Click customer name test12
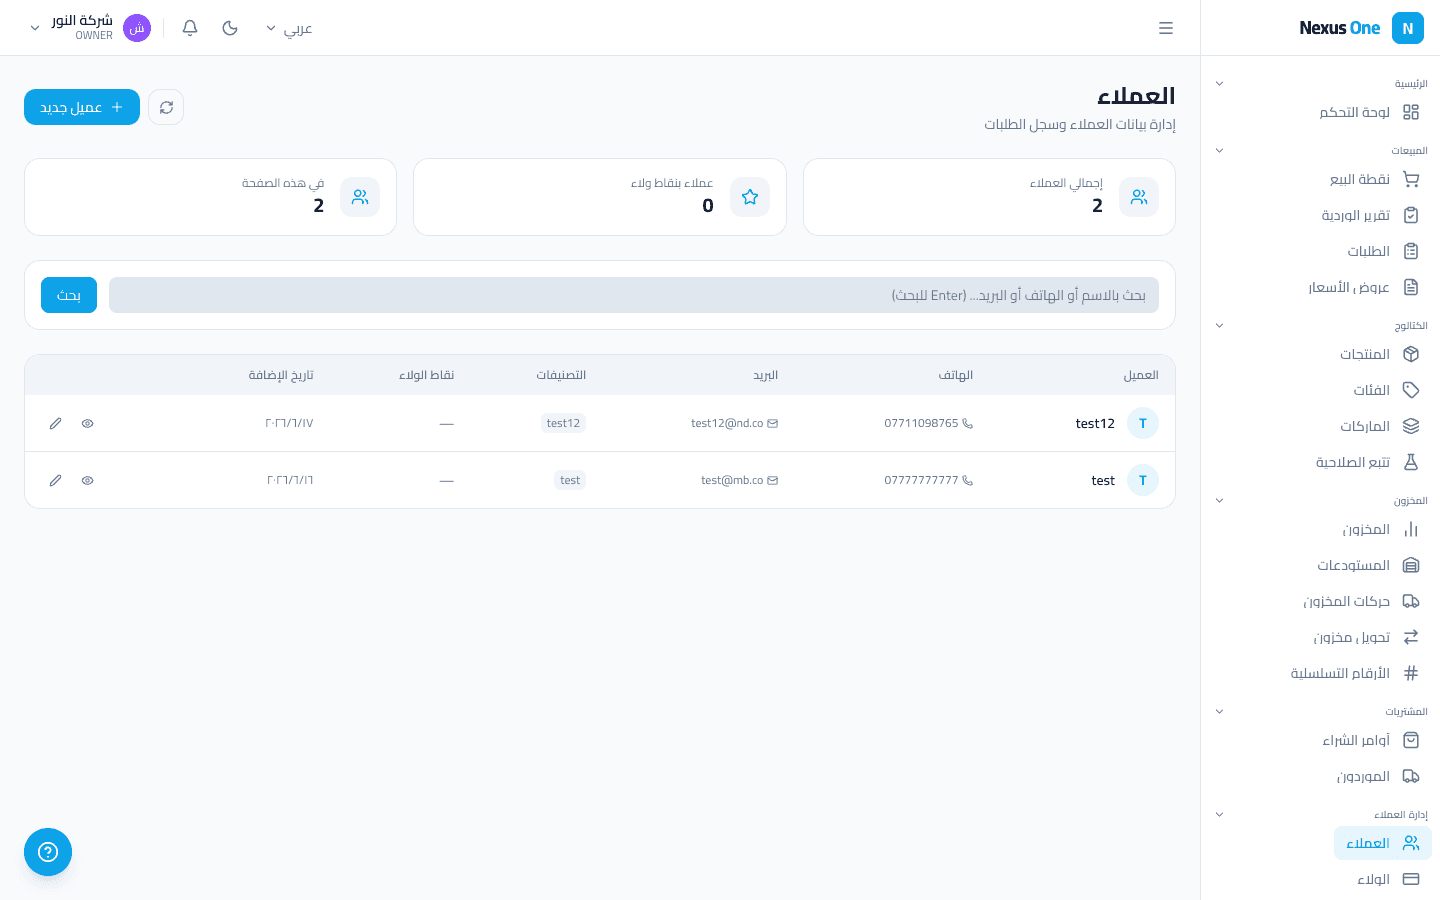The image size is (1440, 900). pos(1095,423)
